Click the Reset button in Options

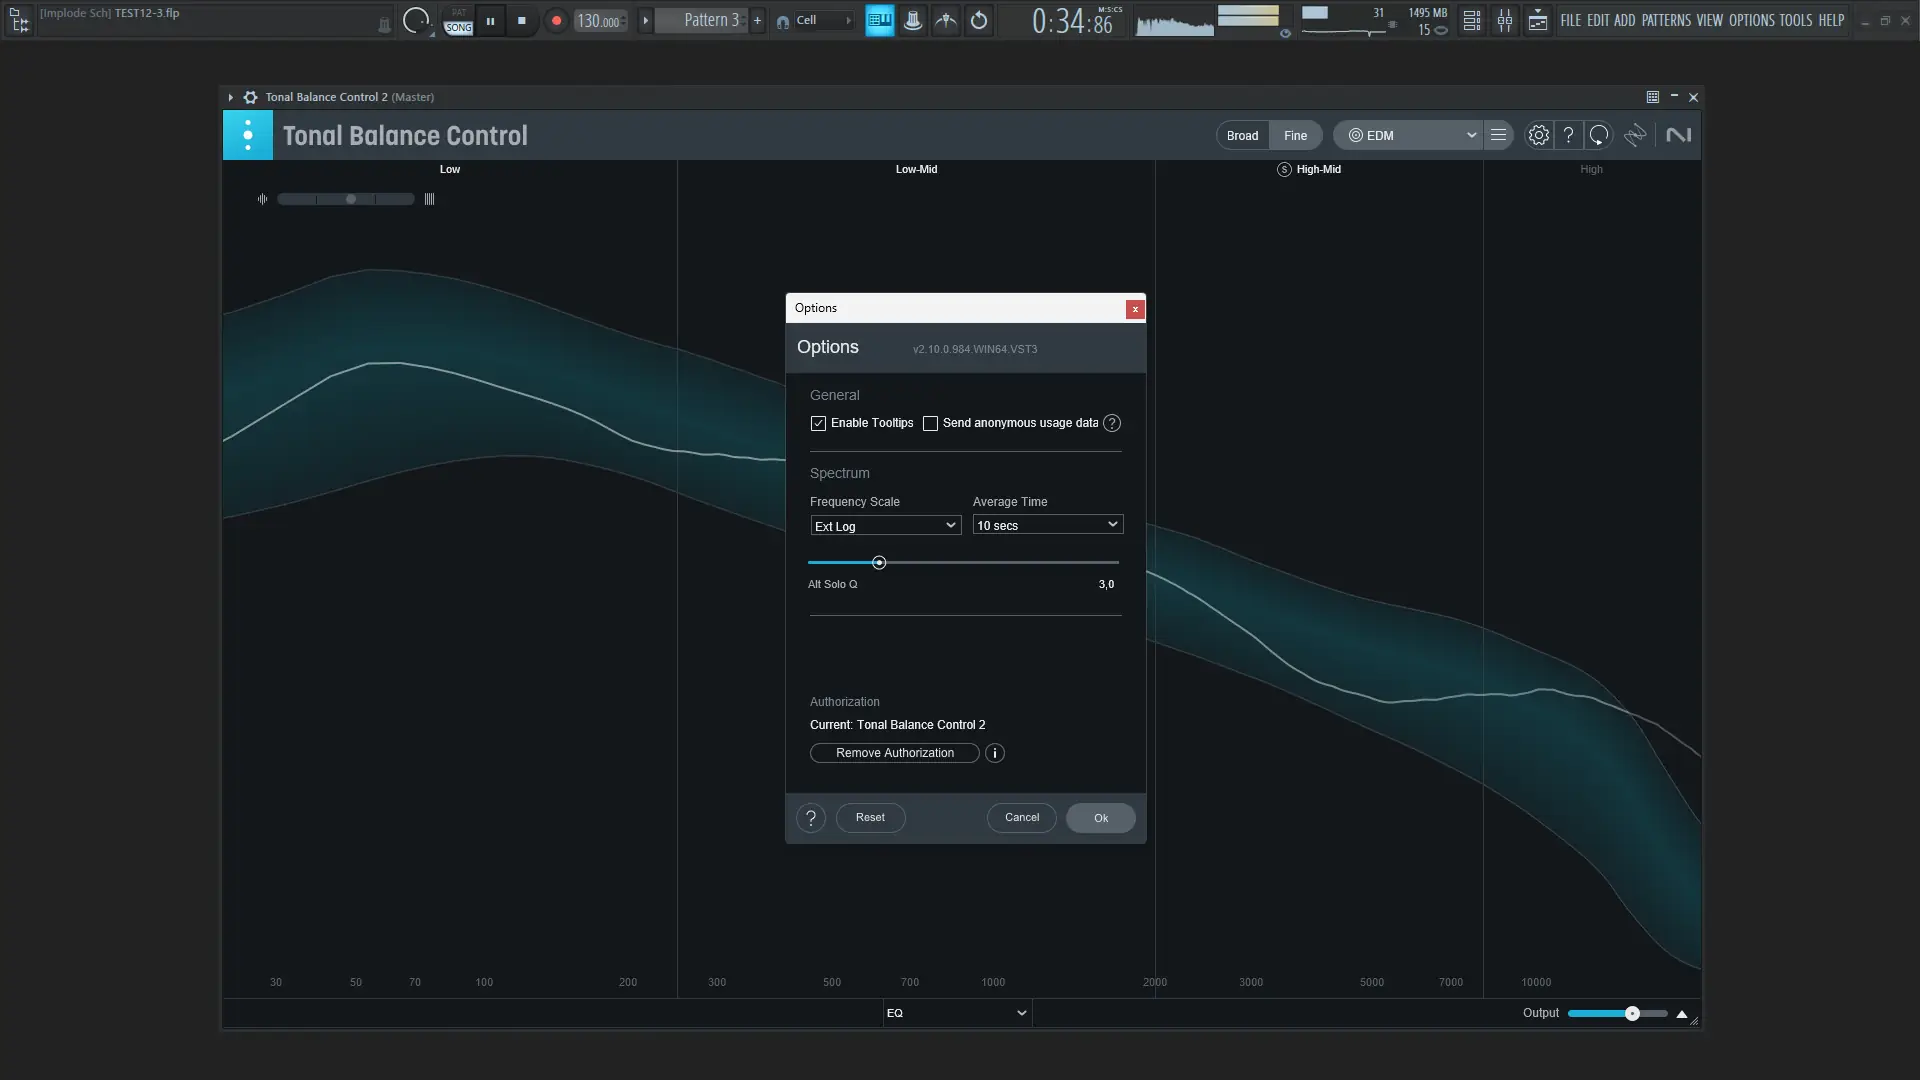(870, 817)
